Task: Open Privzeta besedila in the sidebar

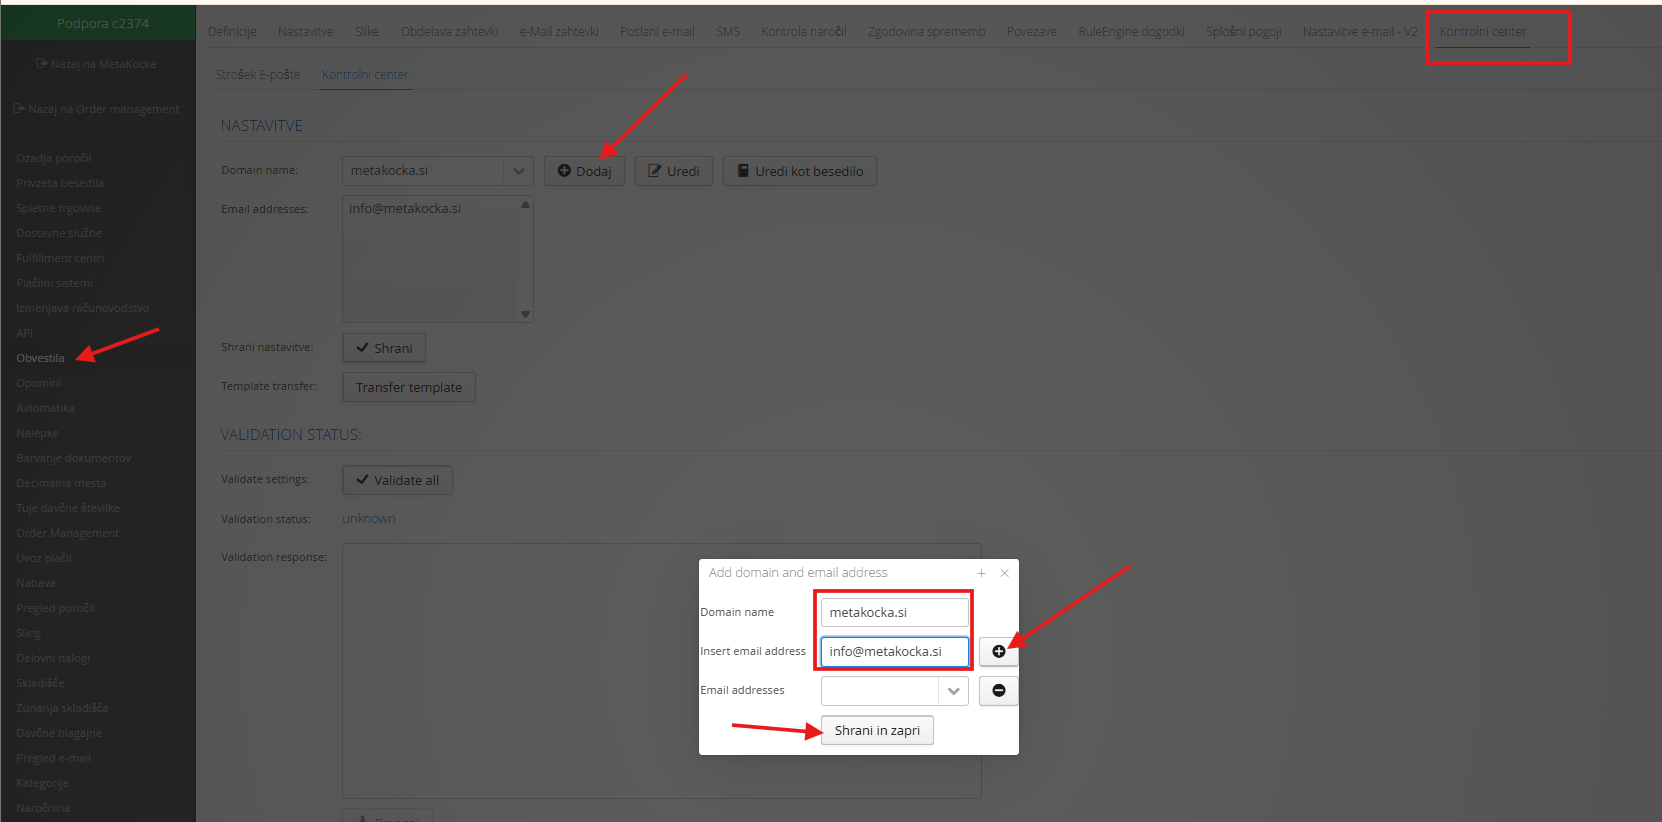Action: (60, 183)
